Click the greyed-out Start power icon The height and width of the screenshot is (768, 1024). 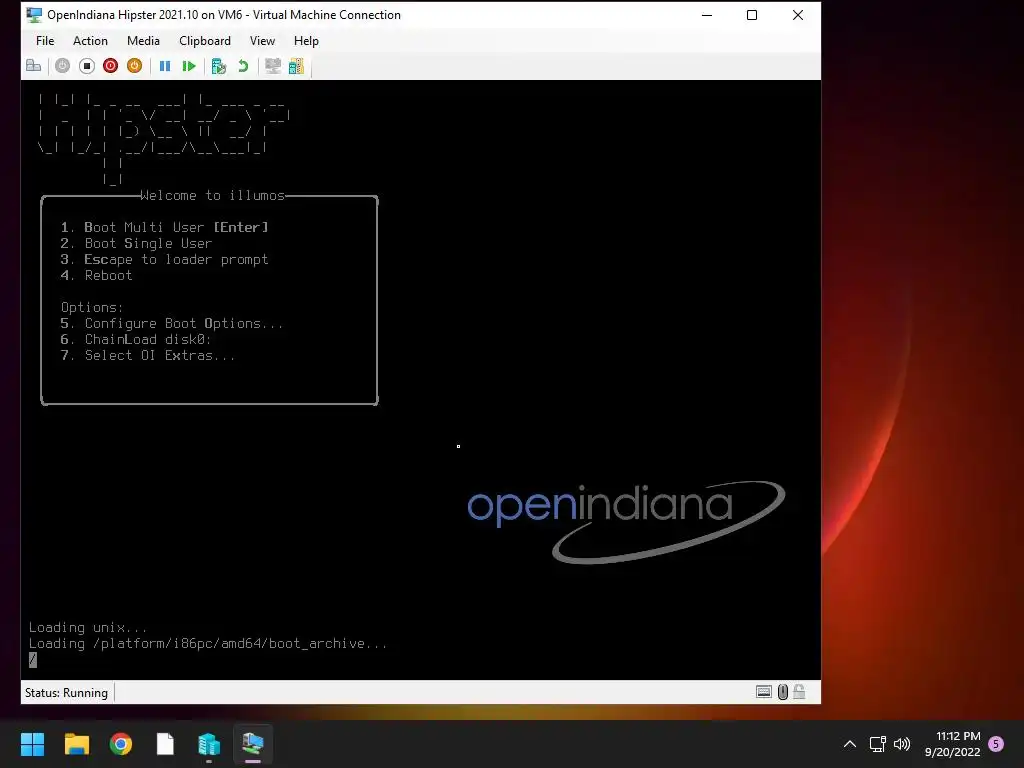[x=62, y=66]
